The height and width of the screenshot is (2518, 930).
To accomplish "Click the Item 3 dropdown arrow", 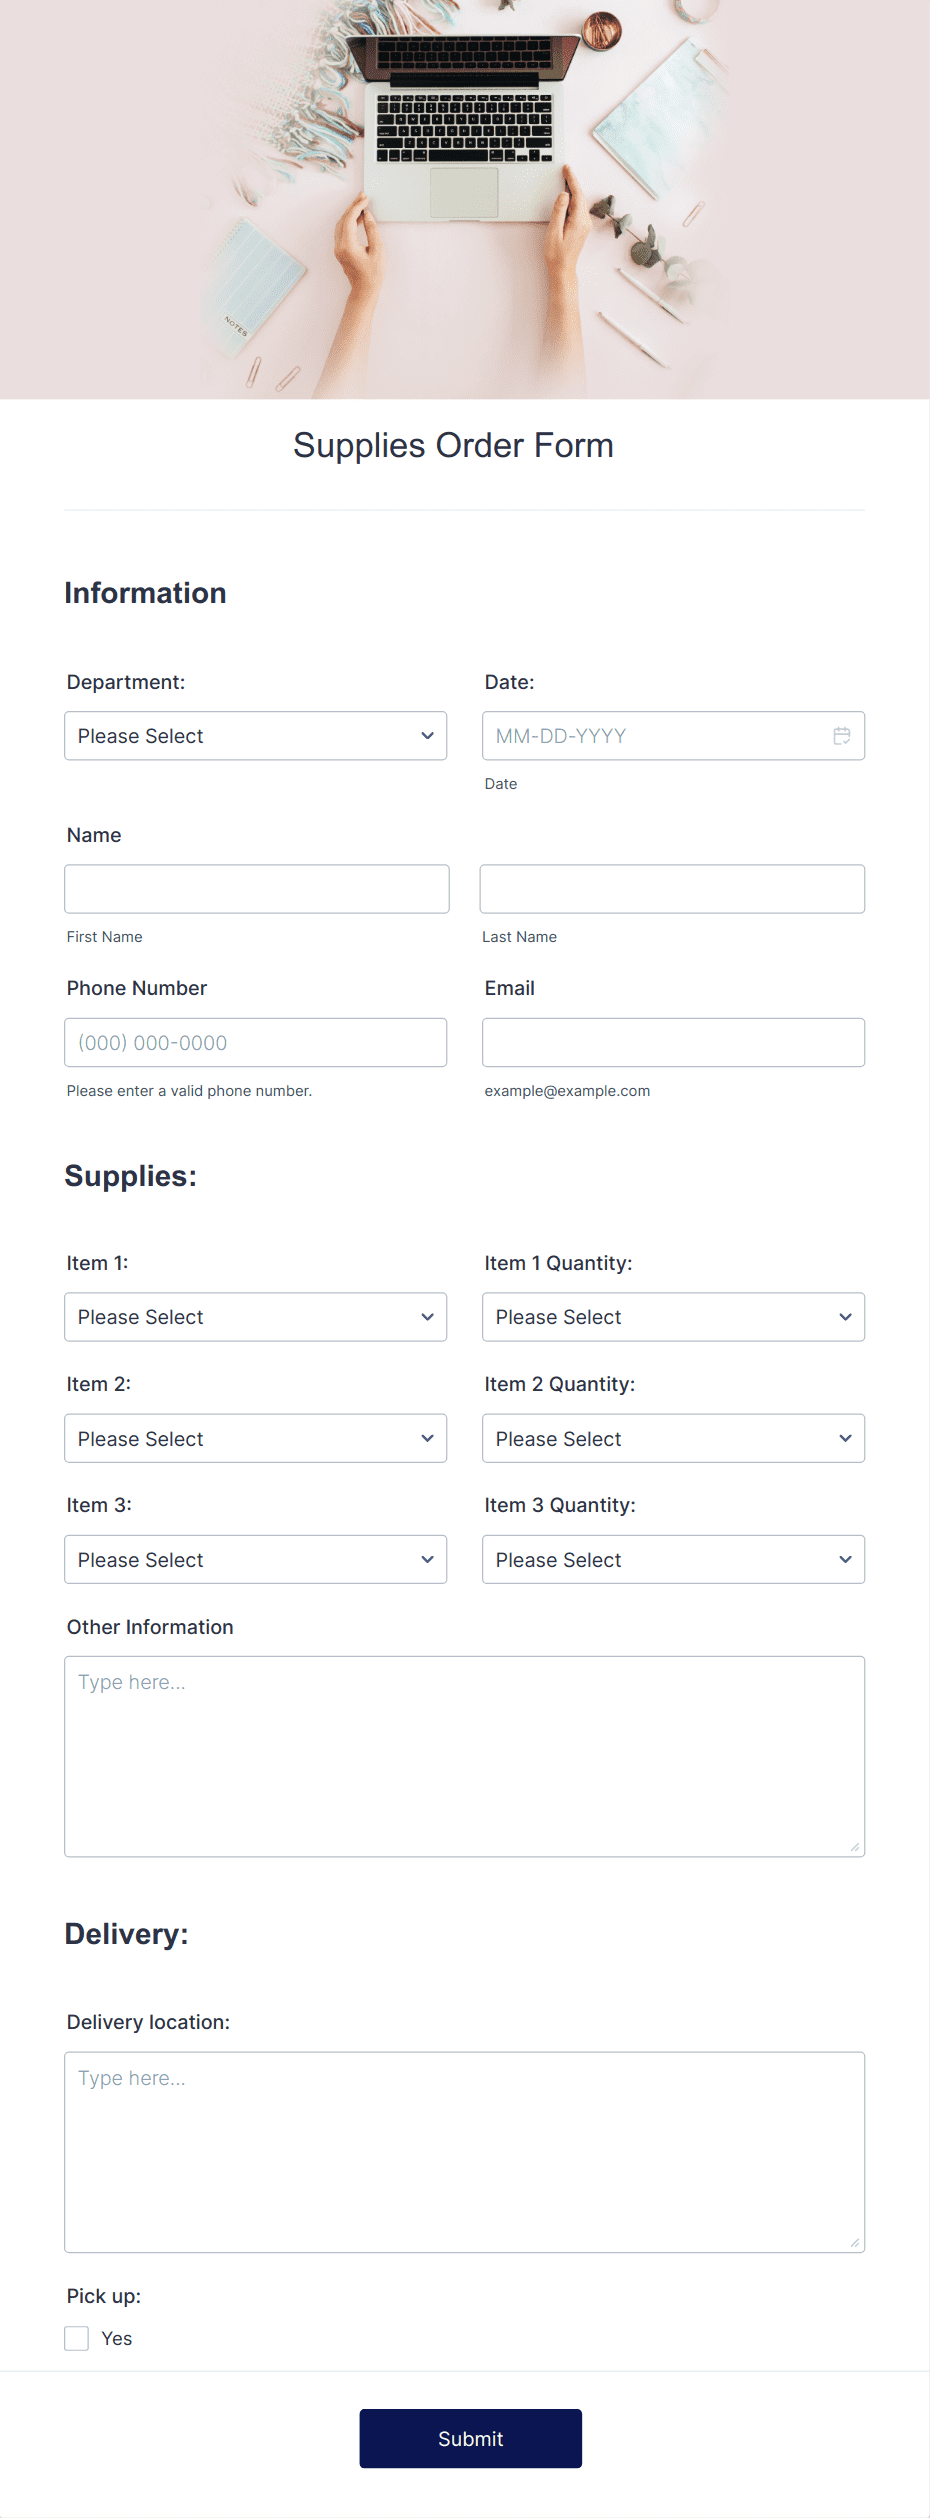I will (428, 1559).
